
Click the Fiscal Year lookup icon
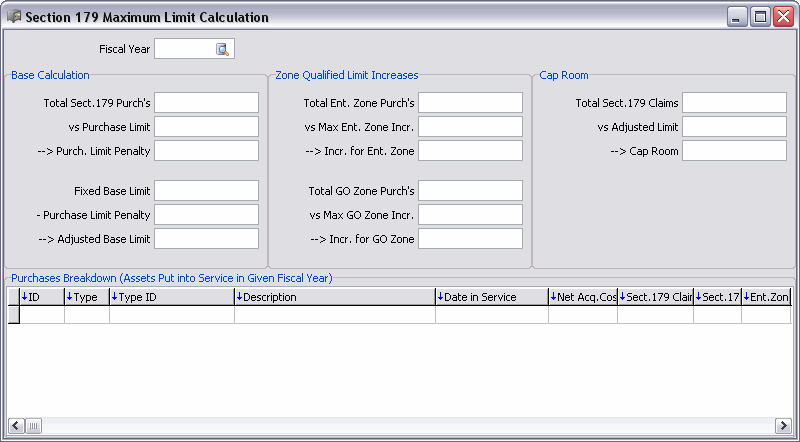pyautogui.click(x=223, y=49)
